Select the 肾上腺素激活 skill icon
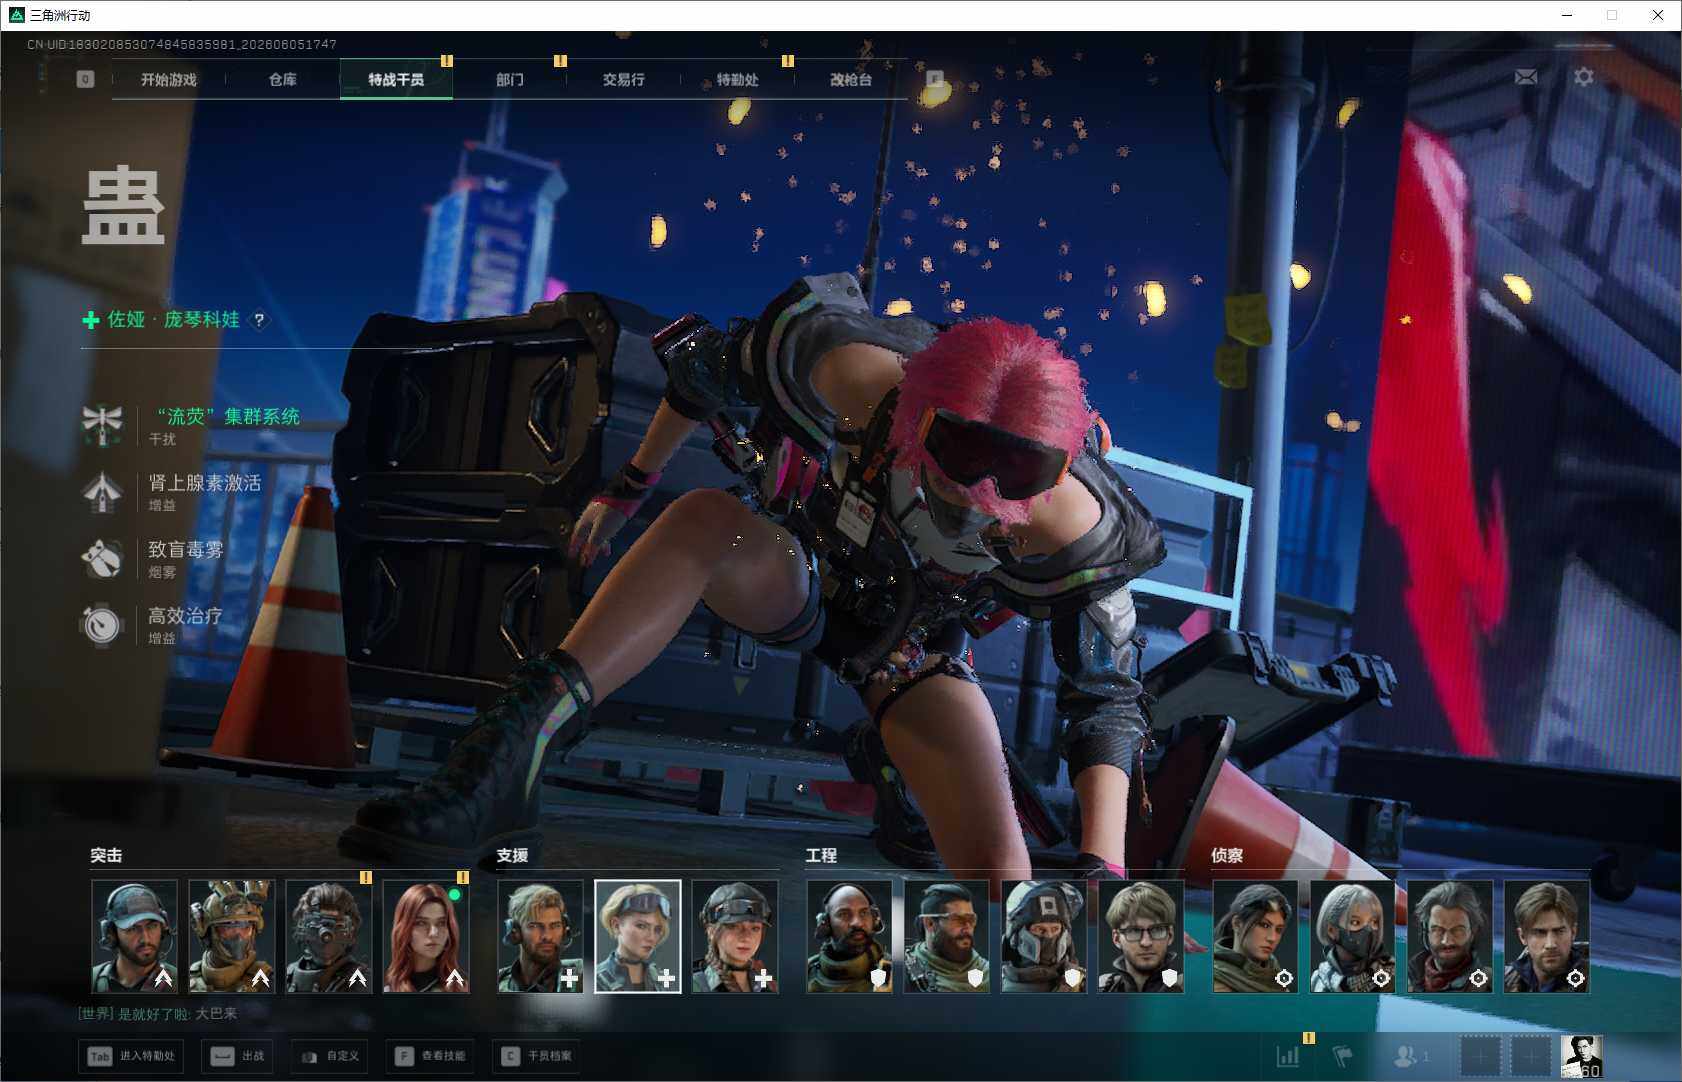The width and height of the screenshot is (1682, 1082). tap(102, 492)
